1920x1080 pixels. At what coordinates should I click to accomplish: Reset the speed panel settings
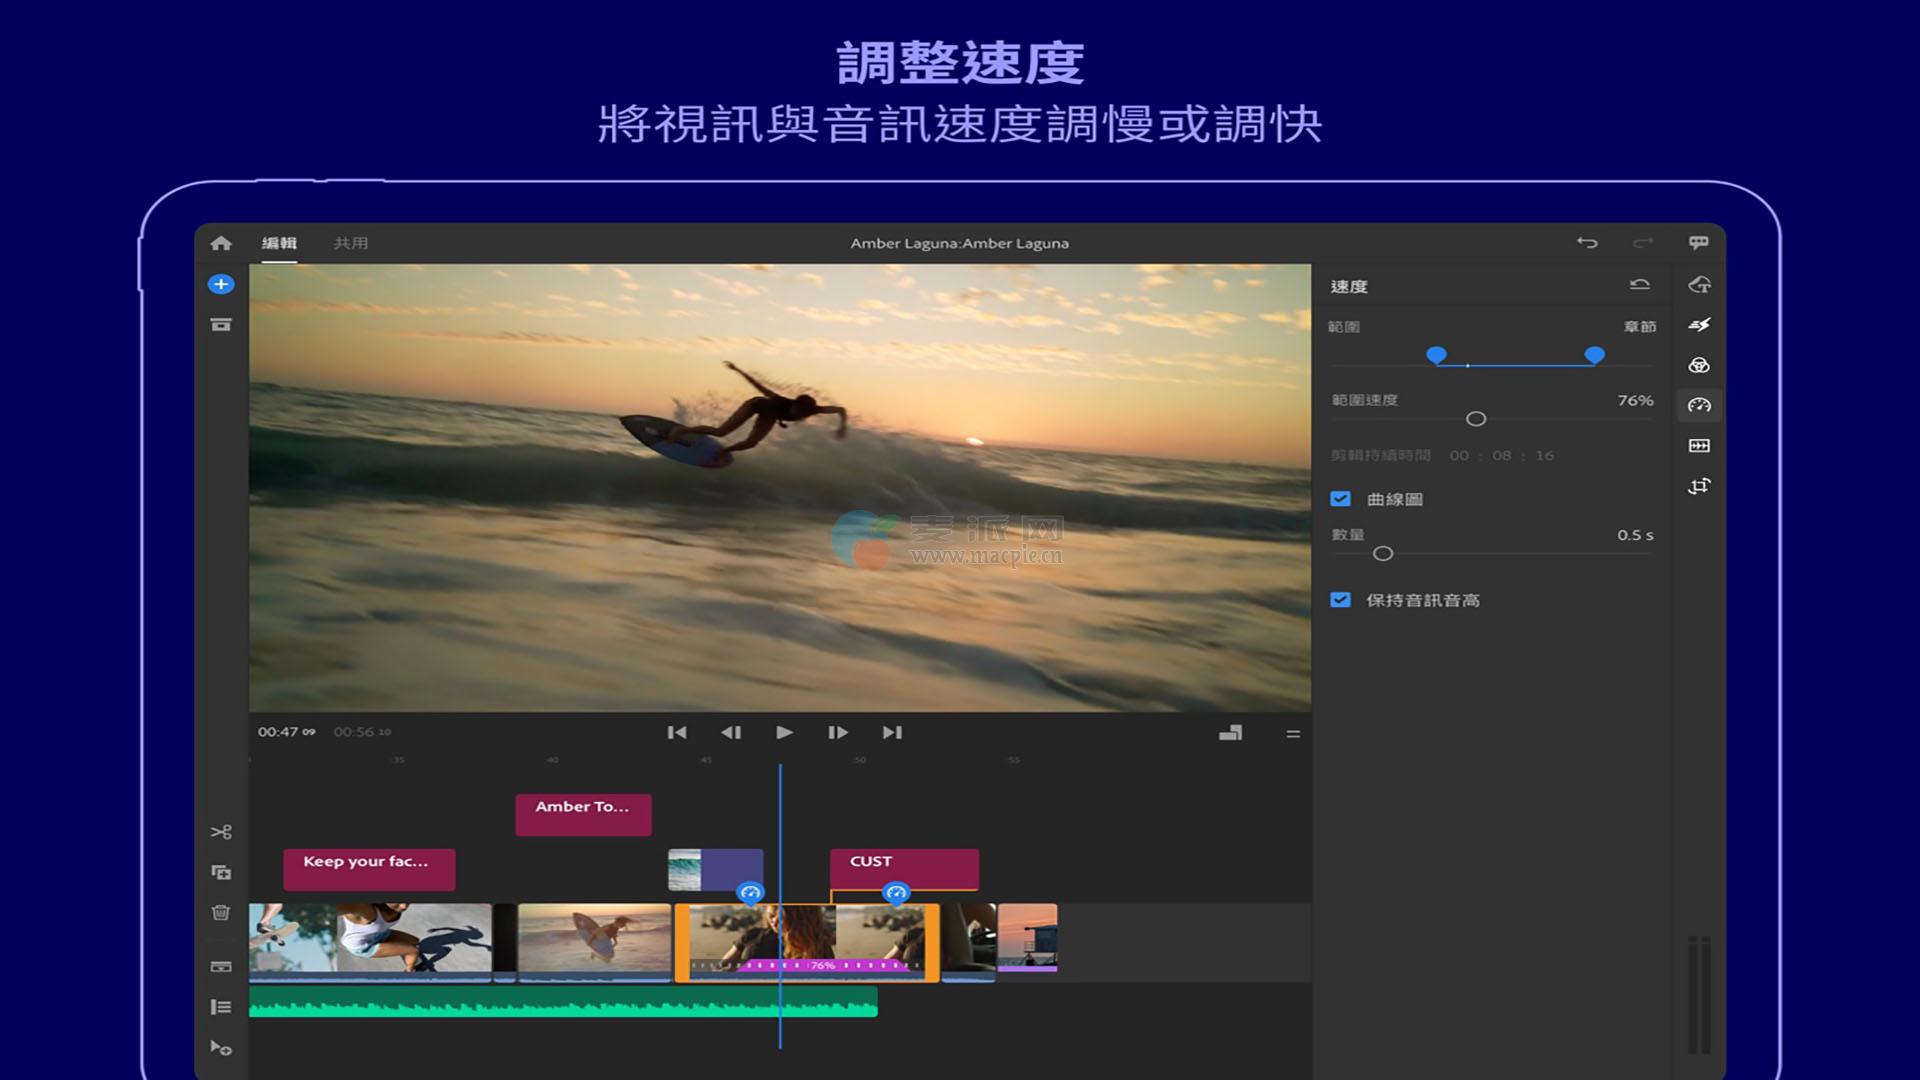point(1639,285)
